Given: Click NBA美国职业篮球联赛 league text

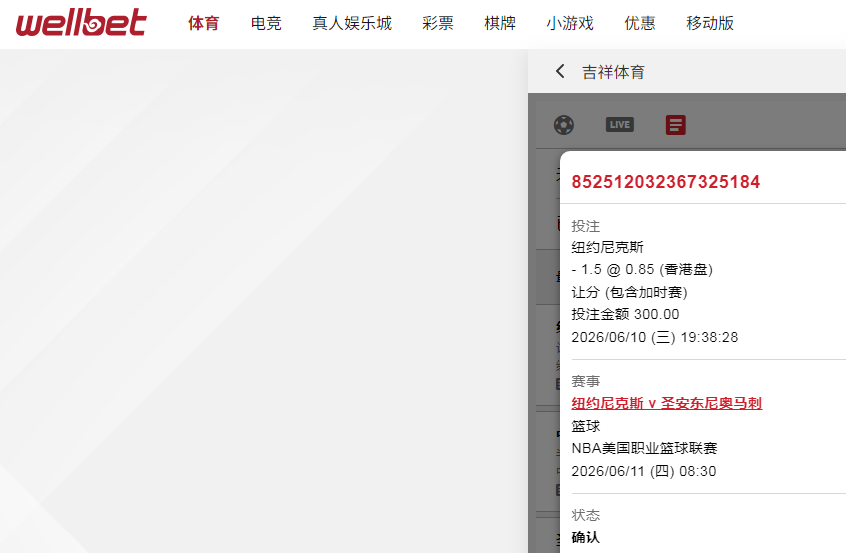Looking at the screenshot, I should (x=644, y=448).
